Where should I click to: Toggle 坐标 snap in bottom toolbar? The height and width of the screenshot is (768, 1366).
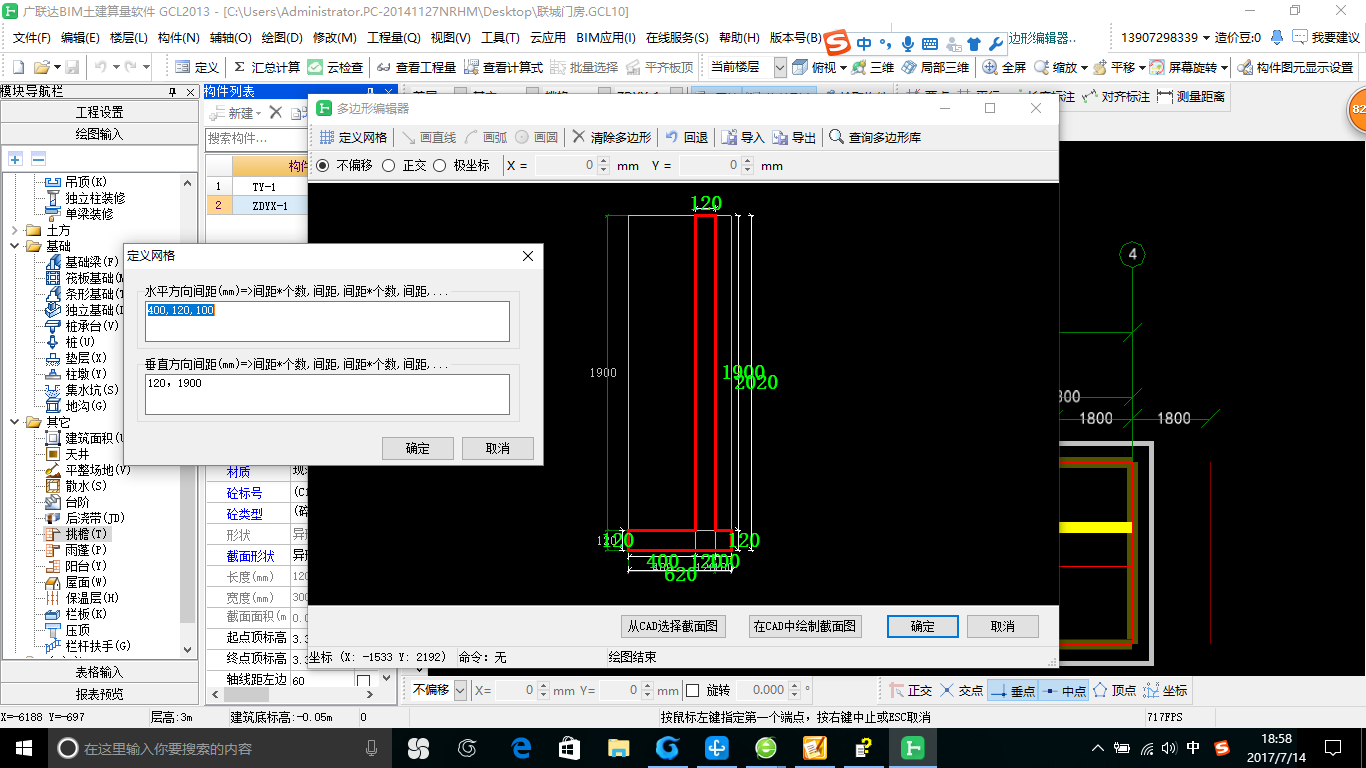pos(1165,690)
